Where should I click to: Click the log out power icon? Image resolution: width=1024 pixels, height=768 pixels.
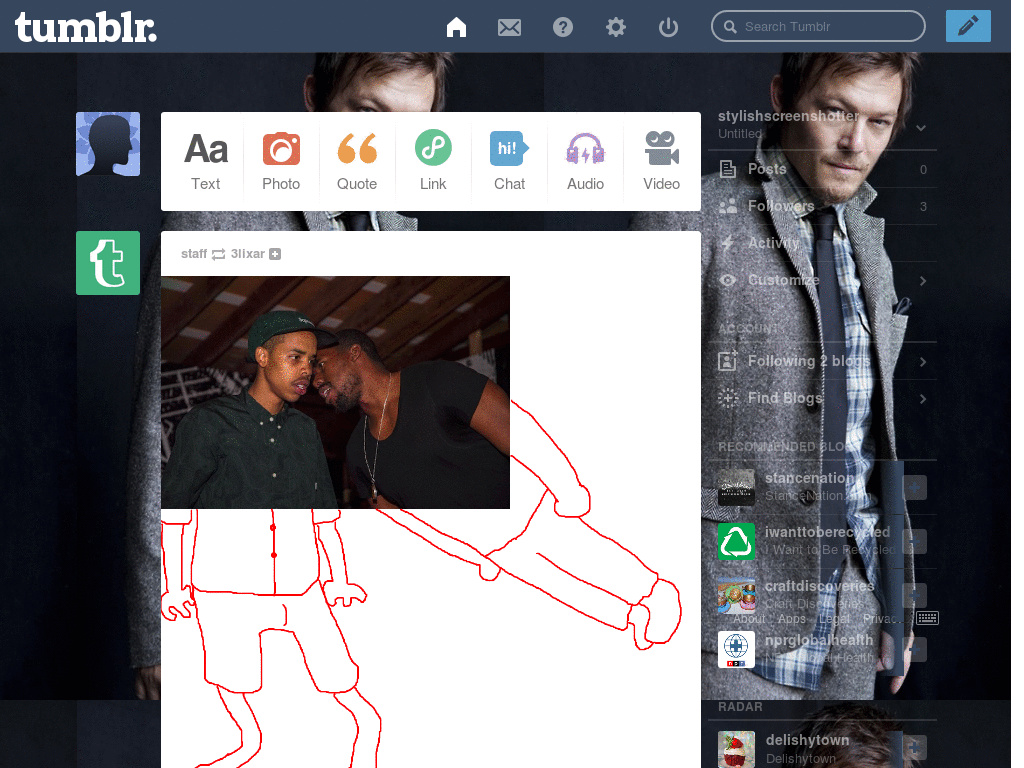668,27
